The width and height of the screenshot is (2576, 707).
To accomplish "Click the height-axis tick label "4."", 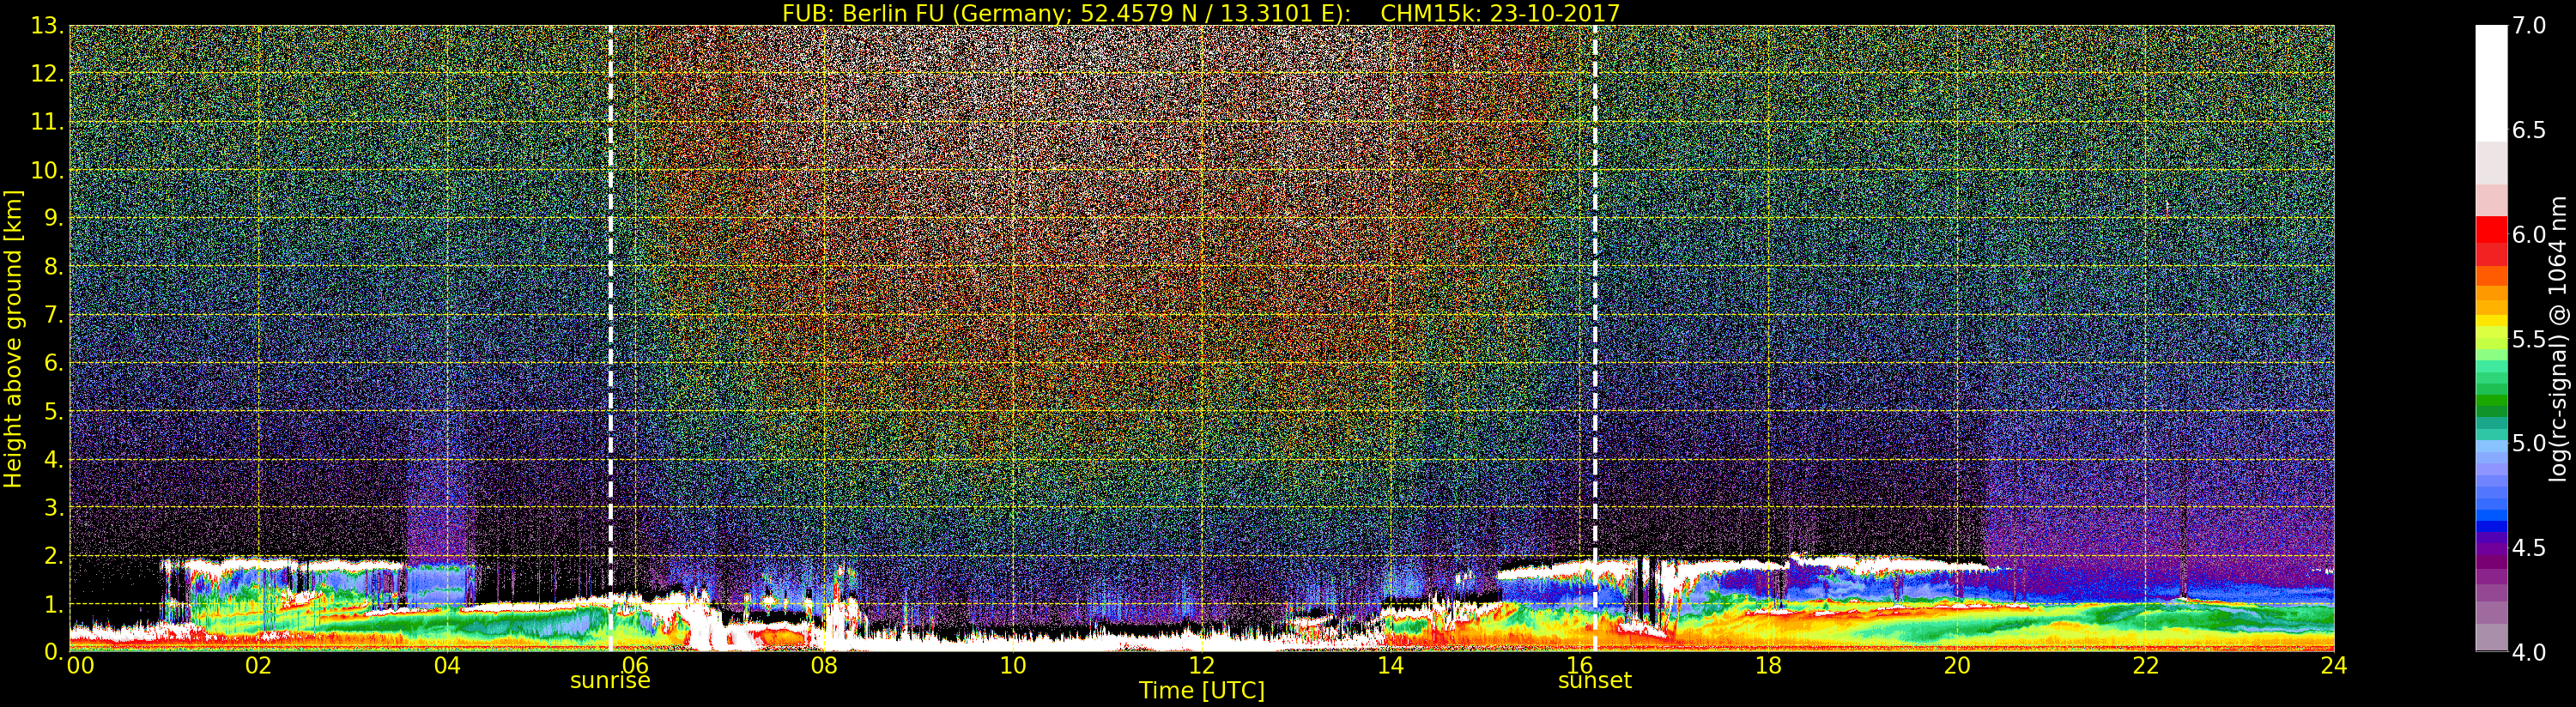I will 54,459.
